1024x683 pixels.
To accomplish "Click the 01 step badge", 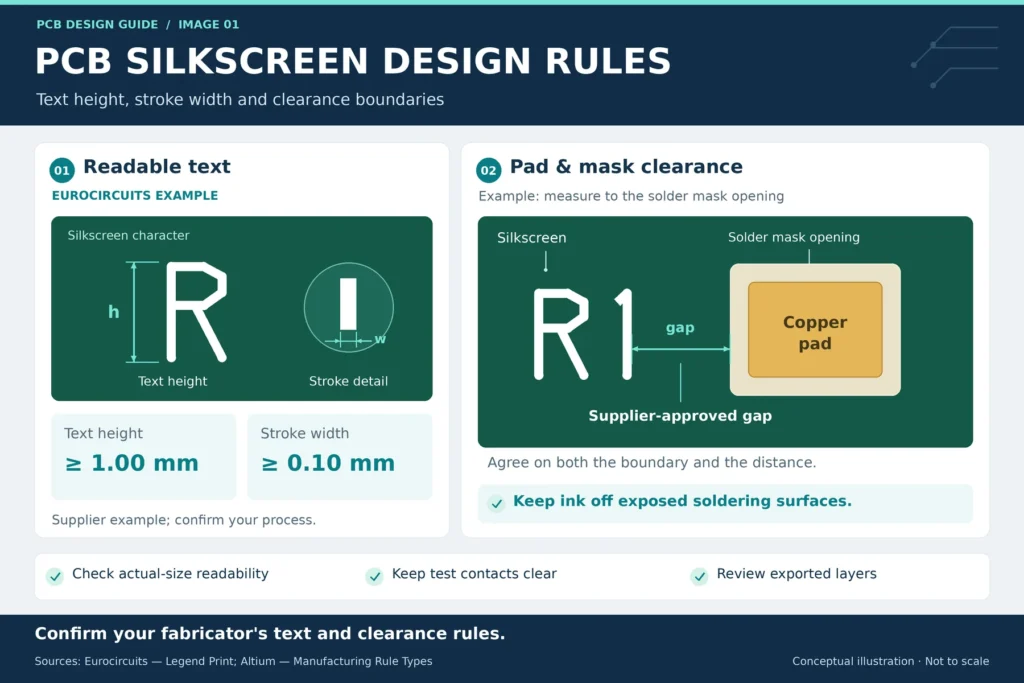I will click(x=62, y=170).
